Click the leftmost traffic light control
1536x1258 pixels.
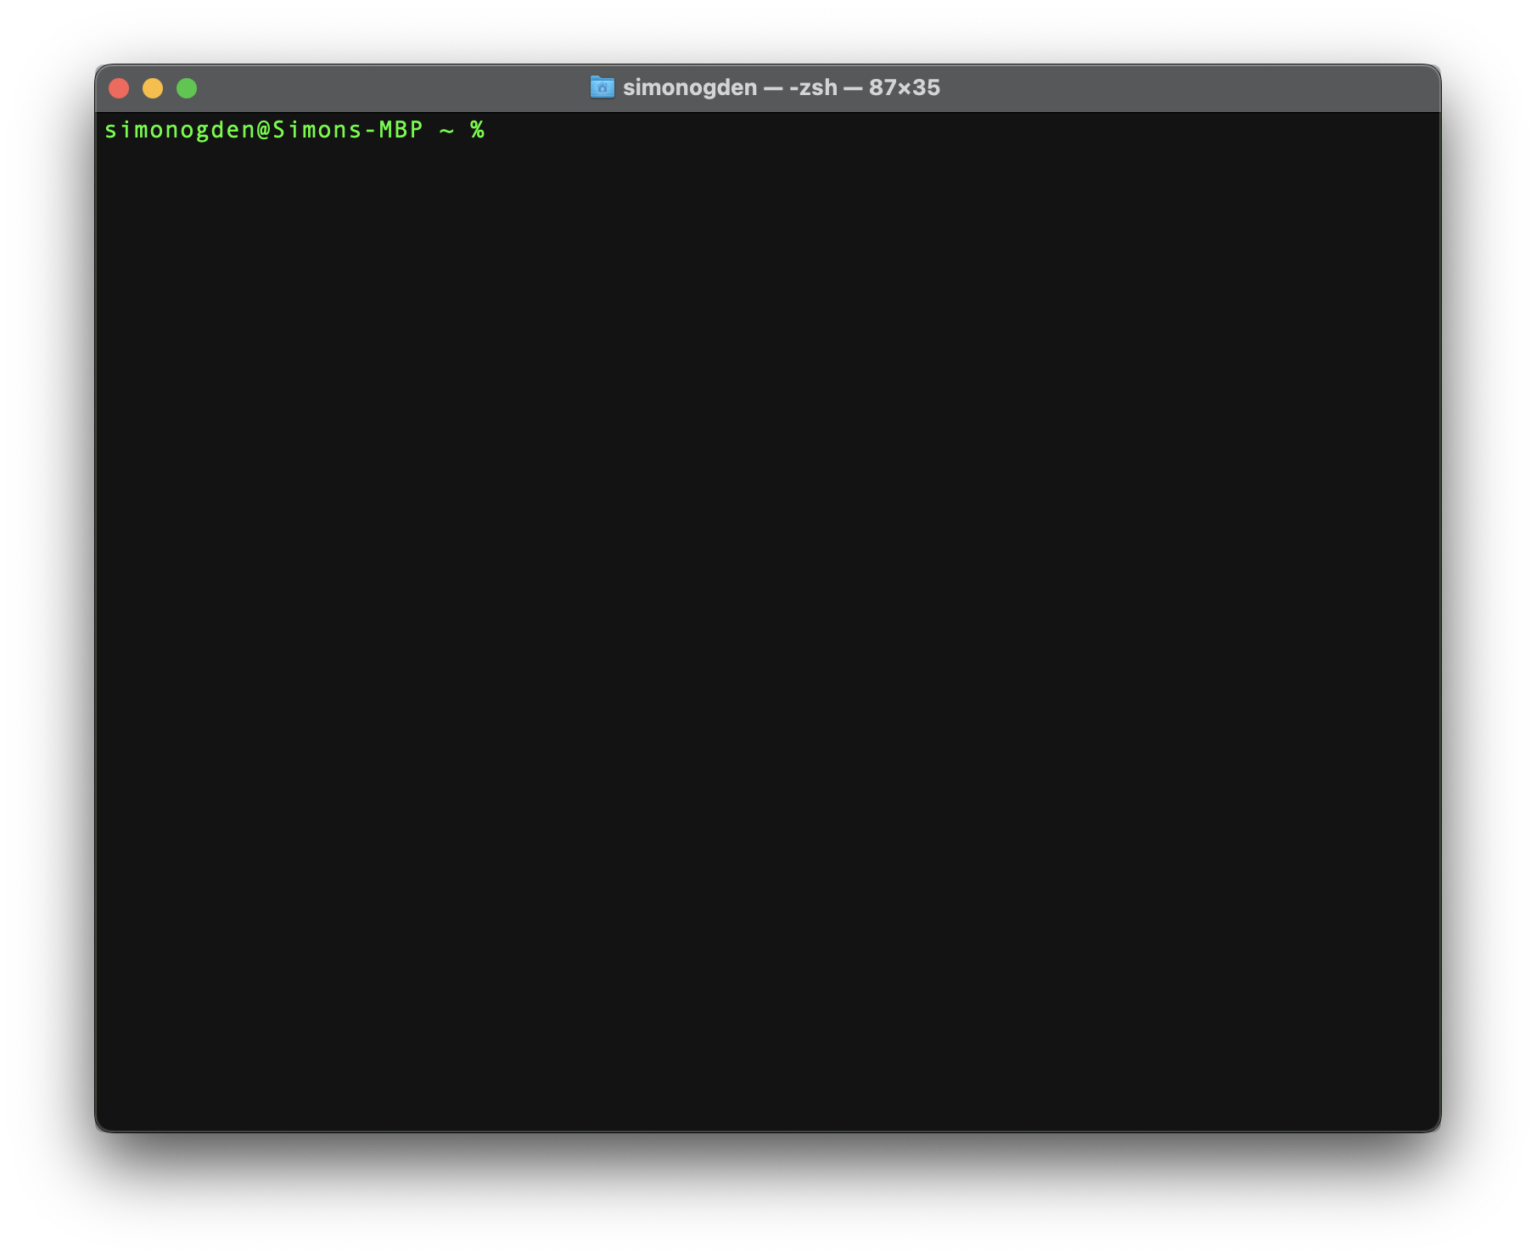click(x=119, y=88)
